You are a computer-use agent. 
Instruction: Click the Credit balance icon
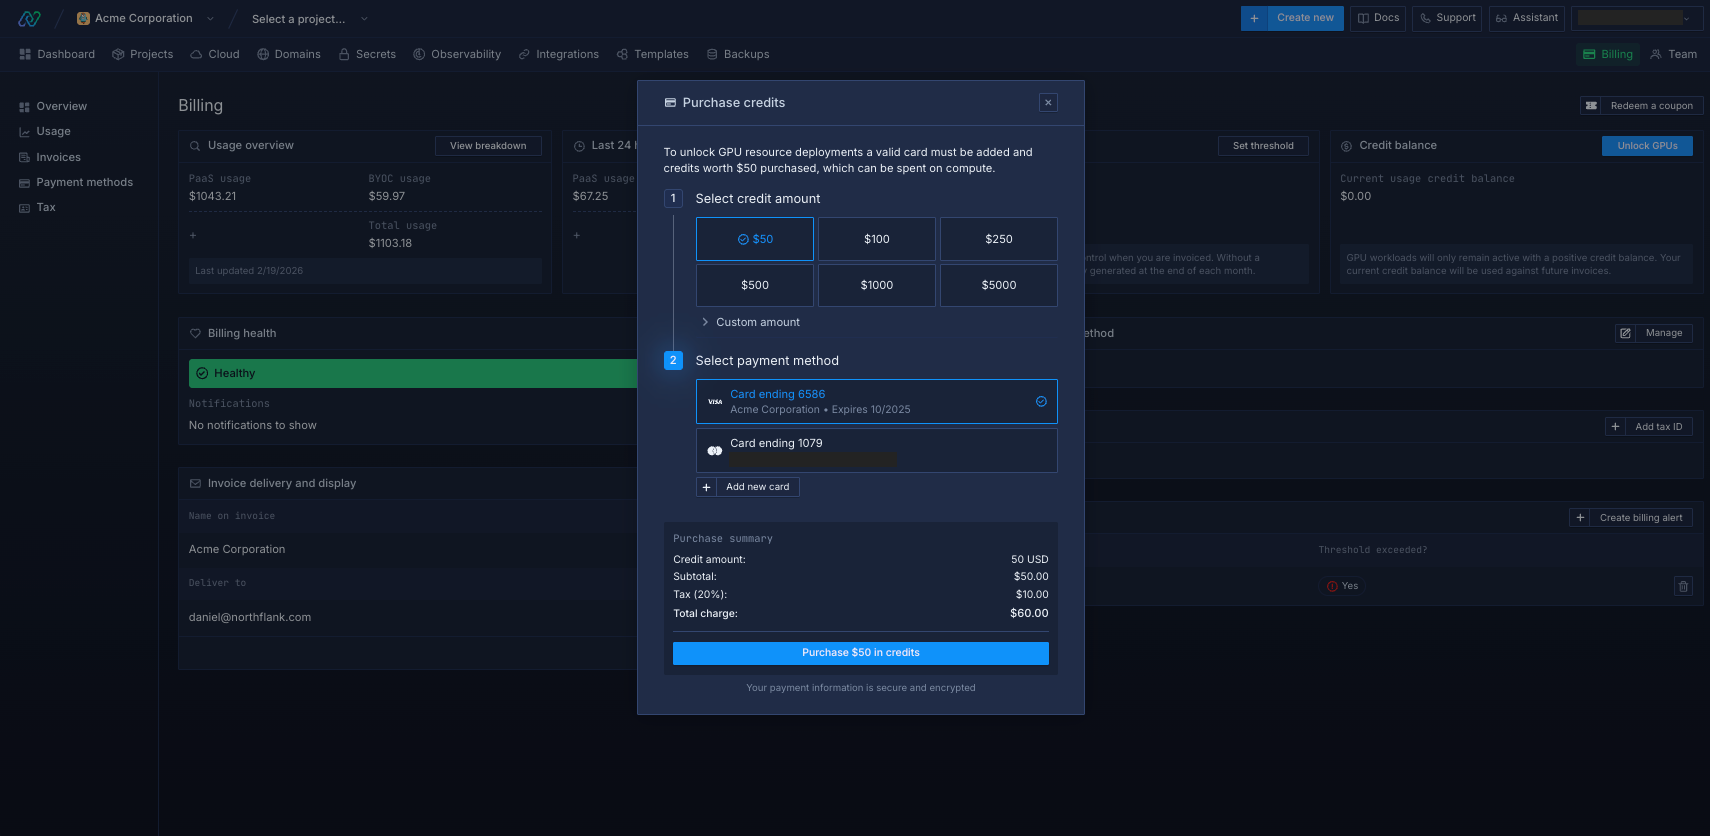1347,146
